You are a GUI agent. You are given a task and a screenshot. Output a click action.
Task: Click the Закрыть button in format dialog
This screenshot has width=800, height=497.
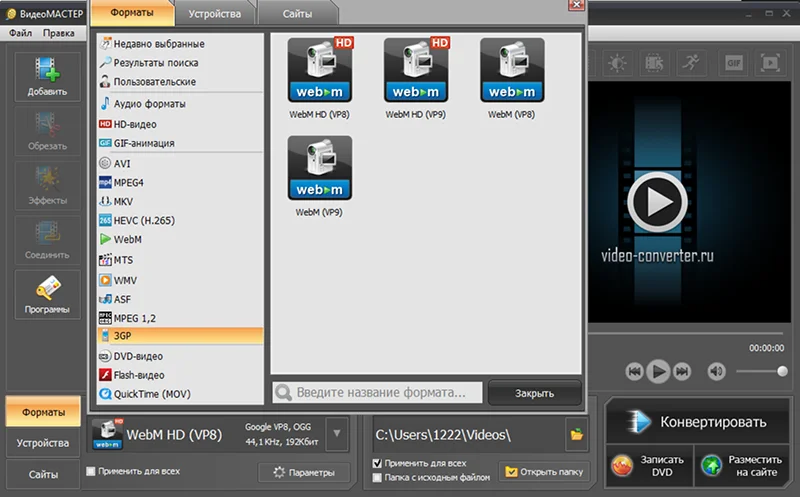pyautogui.click(x=535, y=393)
